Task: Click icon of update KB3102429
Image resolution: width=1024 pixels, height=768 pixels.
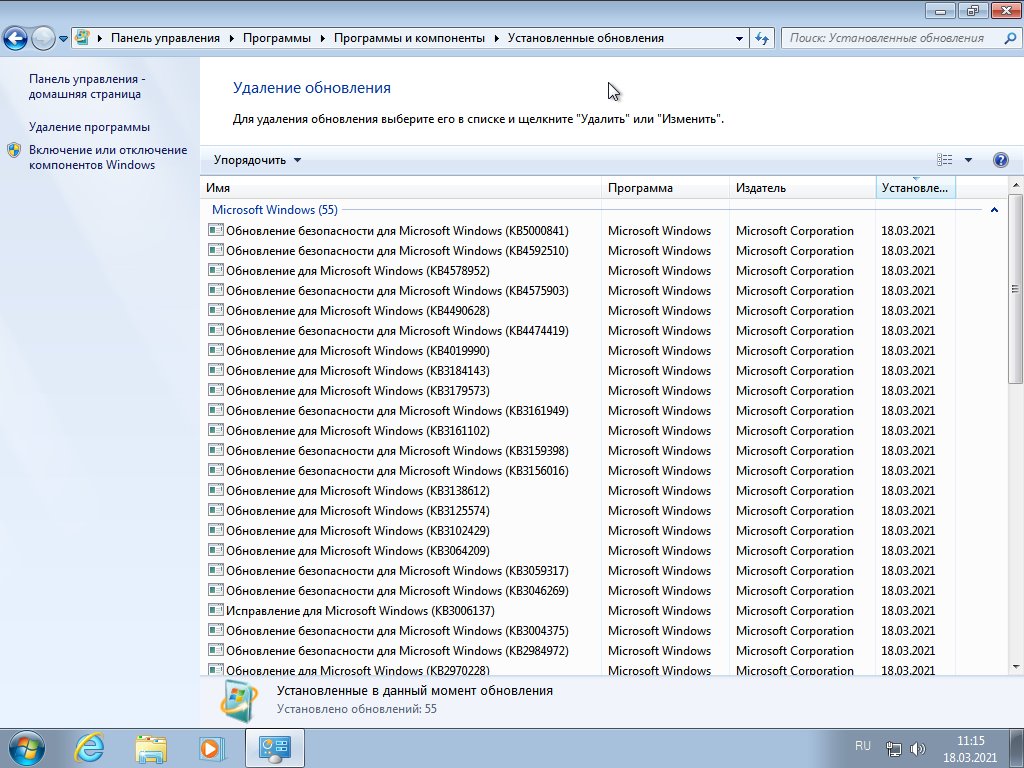Action: pos(216,530)
